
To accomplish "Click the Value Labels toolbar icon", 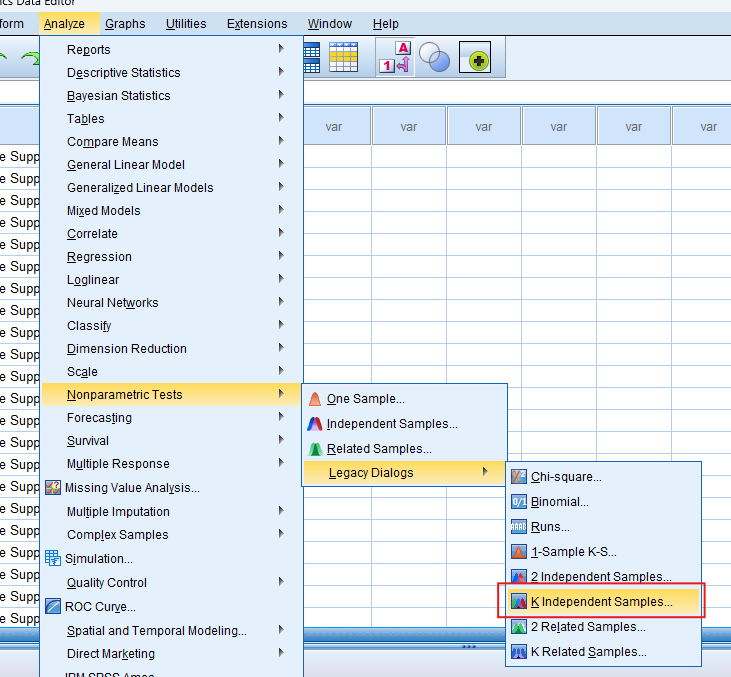I will [395, 59].
